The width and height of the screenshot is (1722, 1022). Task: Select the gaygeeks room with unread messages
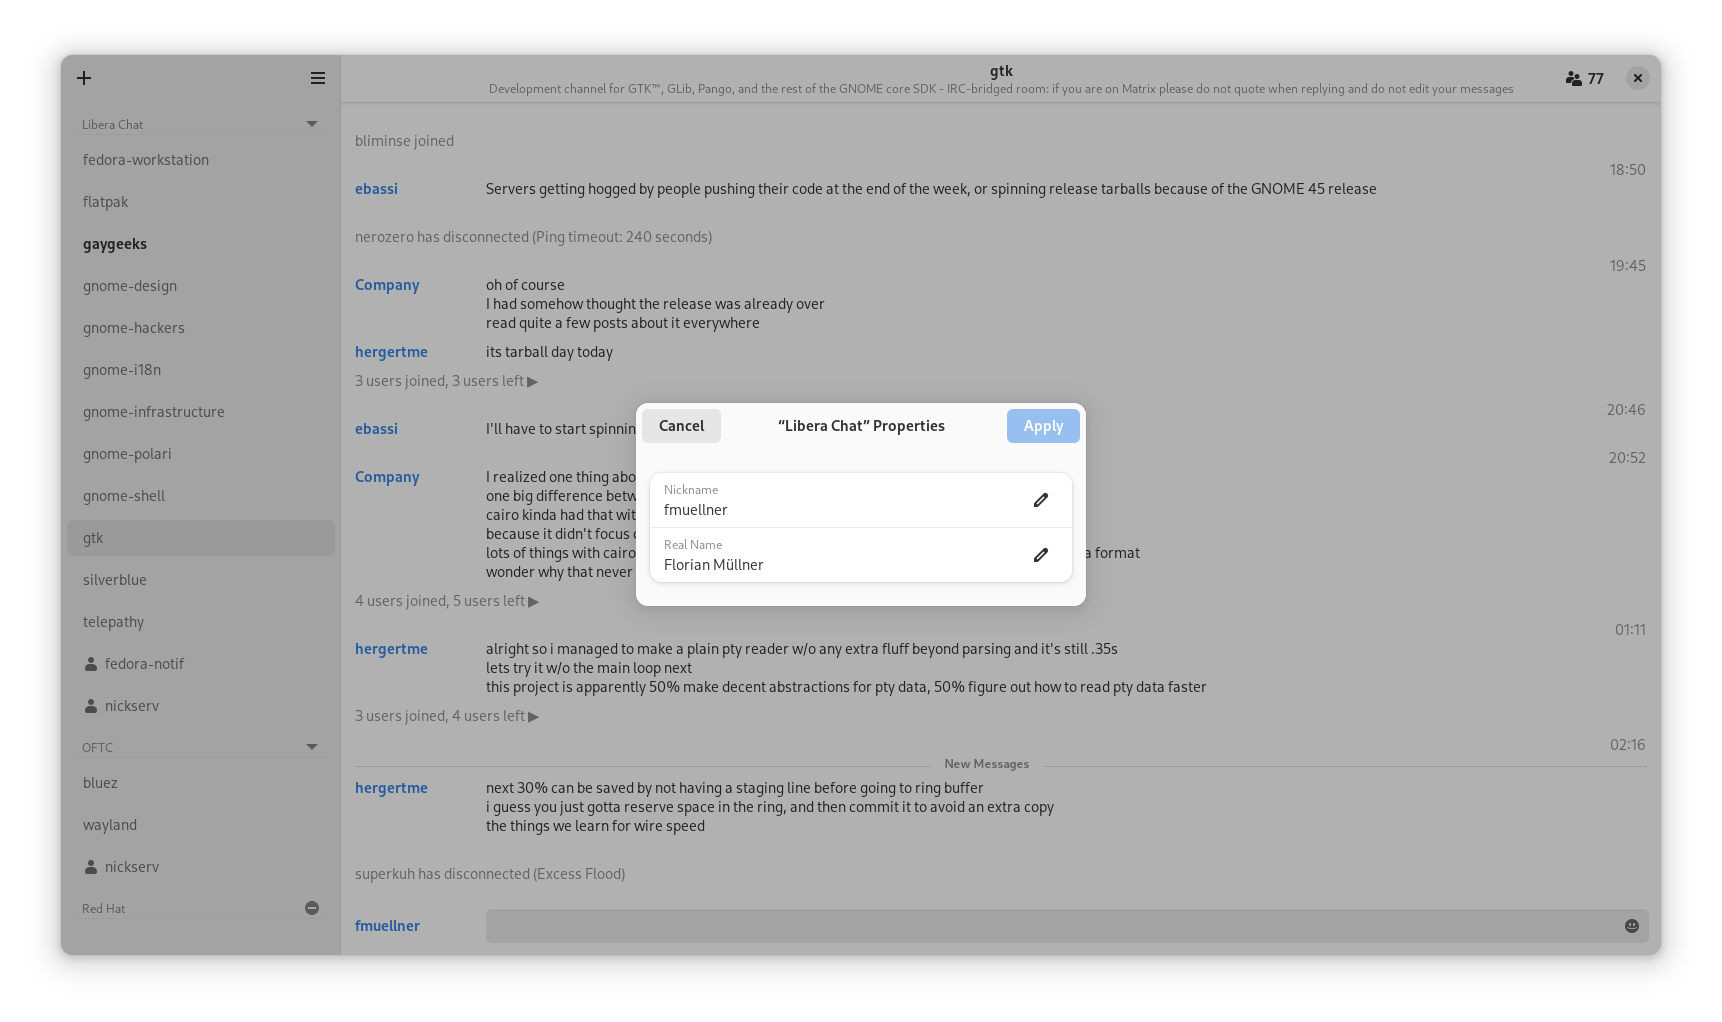[115, 244]
